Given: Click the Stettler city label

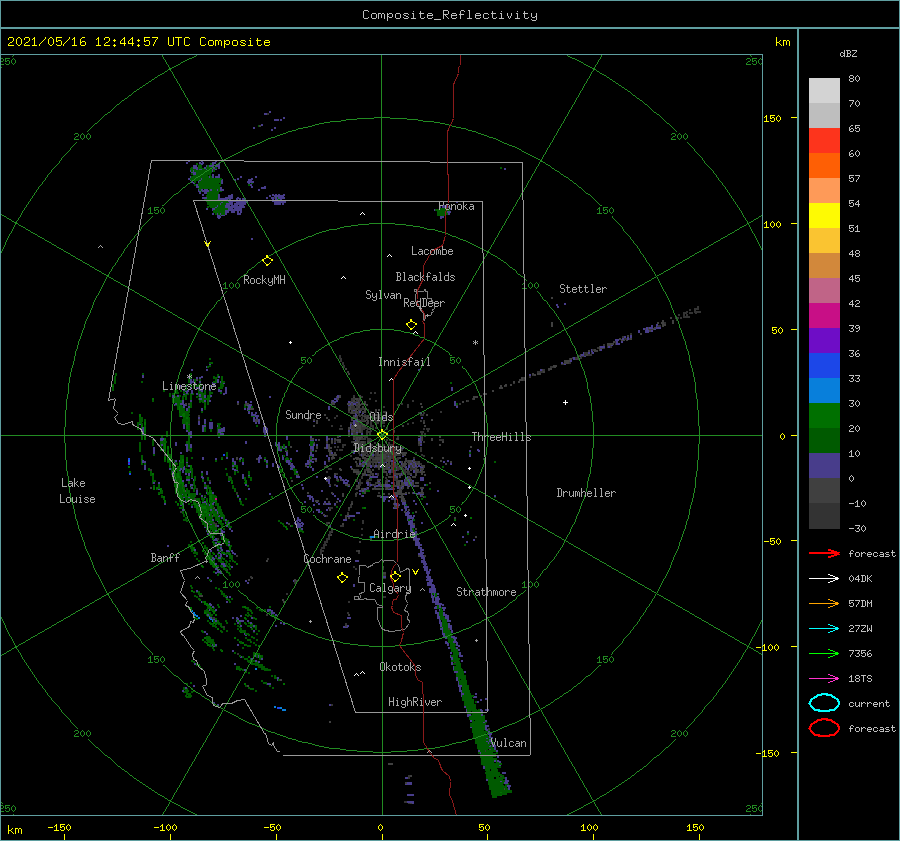Looking at the screenshot, I should coord(583,289).
